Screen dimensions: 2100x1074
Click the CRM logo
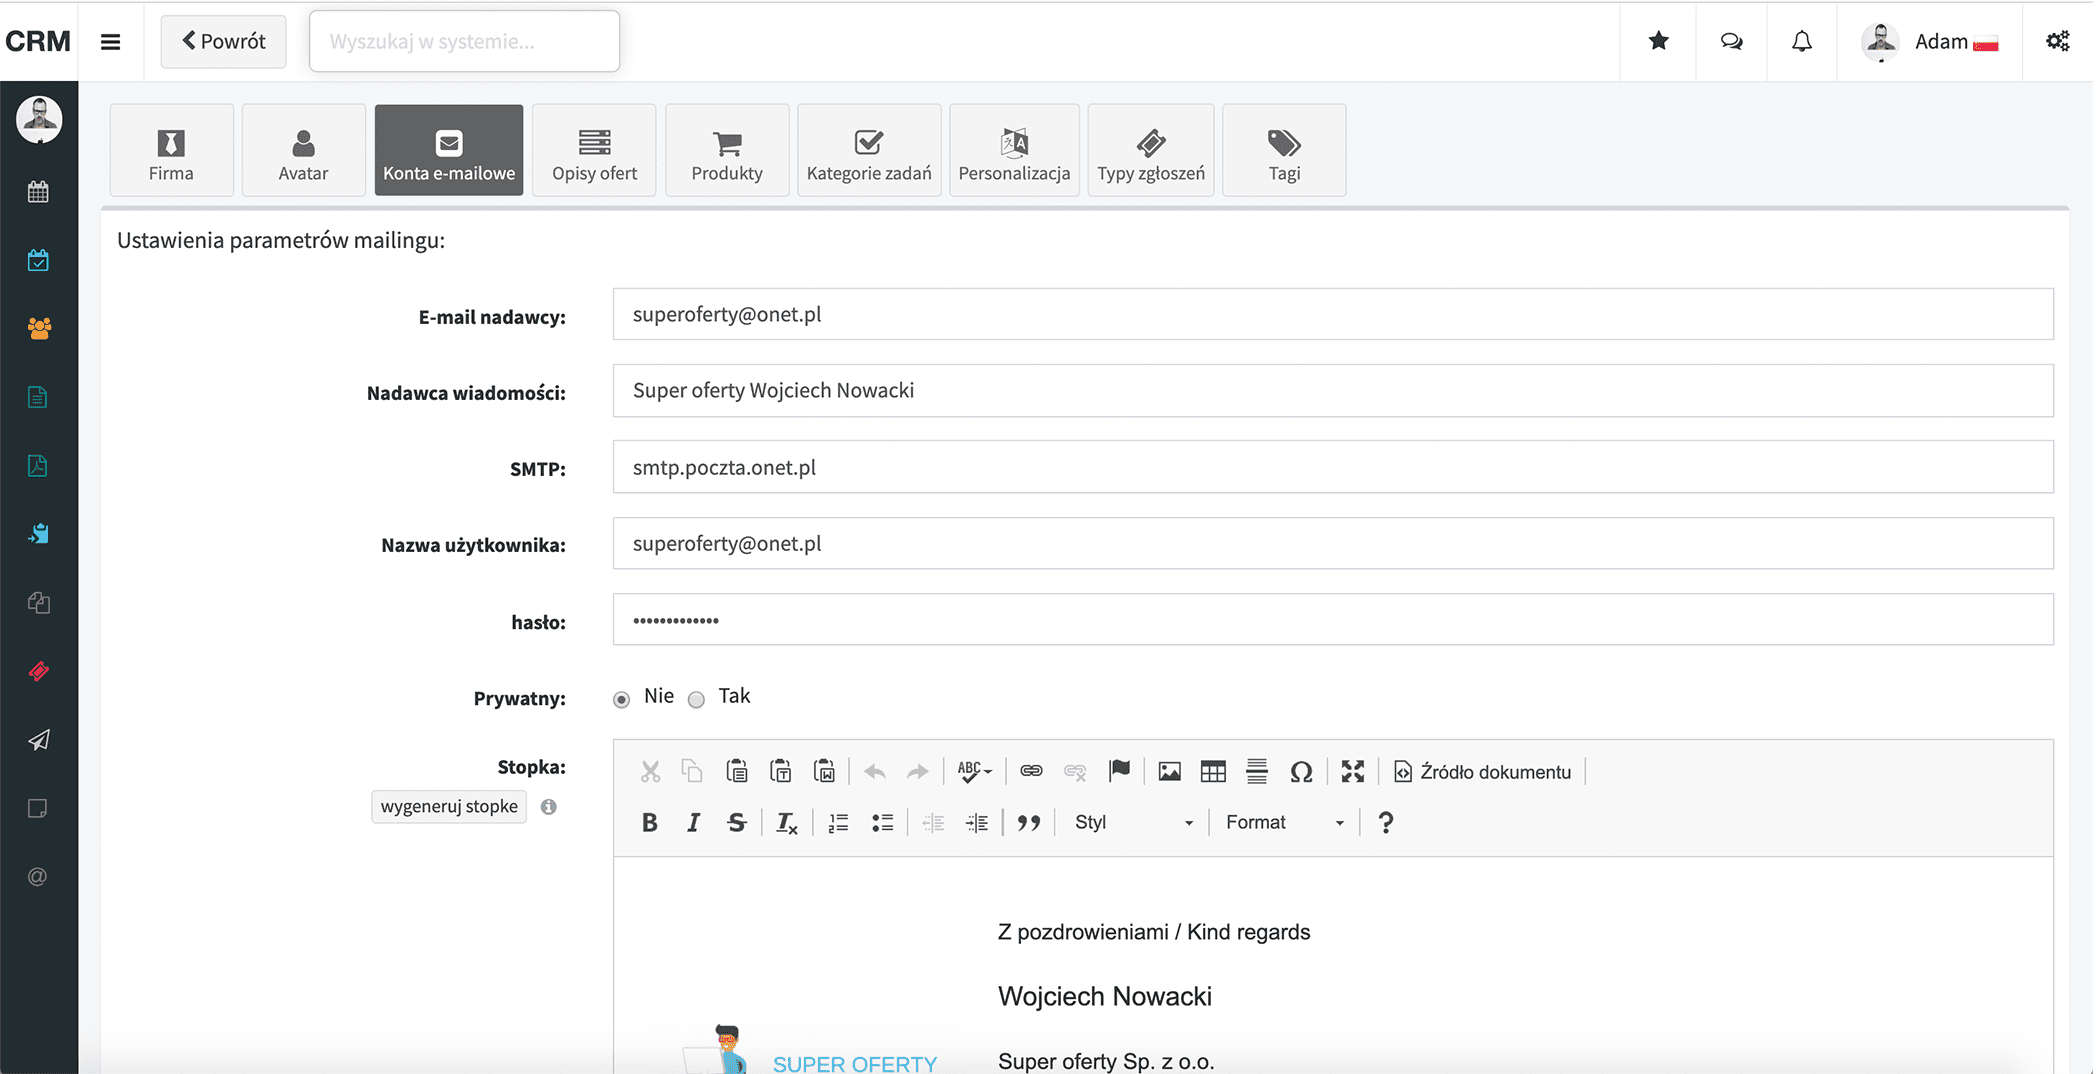coord(38,41)
